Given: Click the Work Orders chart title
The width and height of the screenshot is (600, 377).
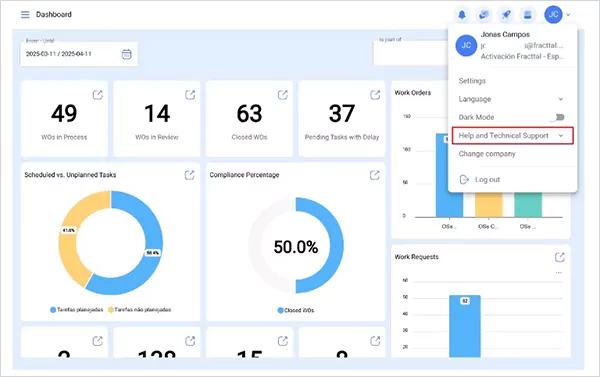Looking at the screenshot, I should 412,93.
